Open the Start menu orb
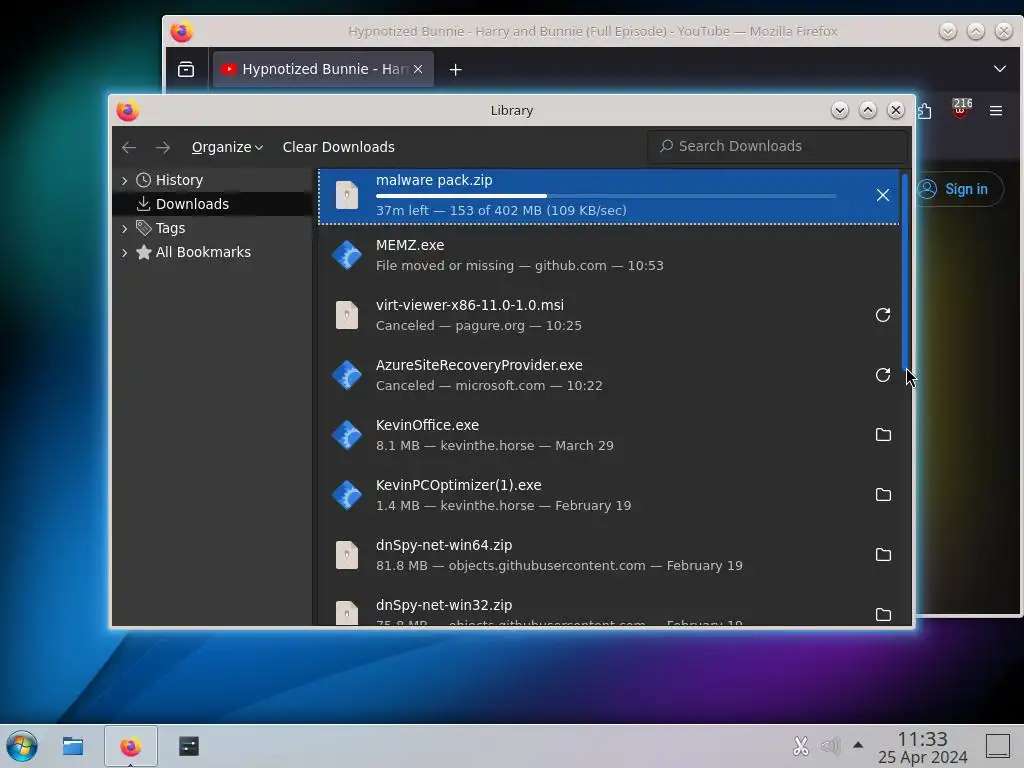 click(x=22, y=746)
